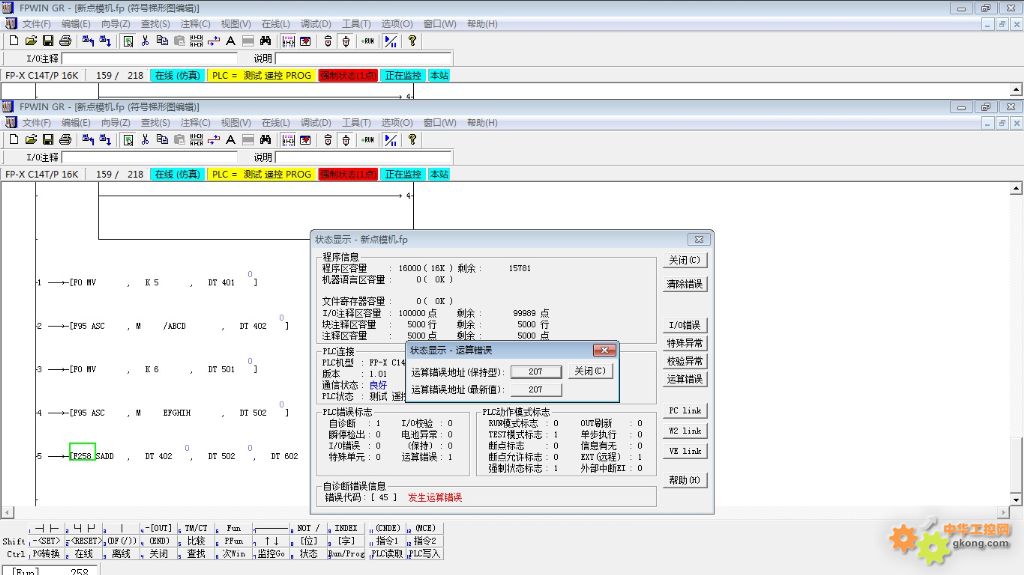Click <SET> function key button
Image resolution: width=1024 pixels, height=575 pixels.
coord(46,541)
